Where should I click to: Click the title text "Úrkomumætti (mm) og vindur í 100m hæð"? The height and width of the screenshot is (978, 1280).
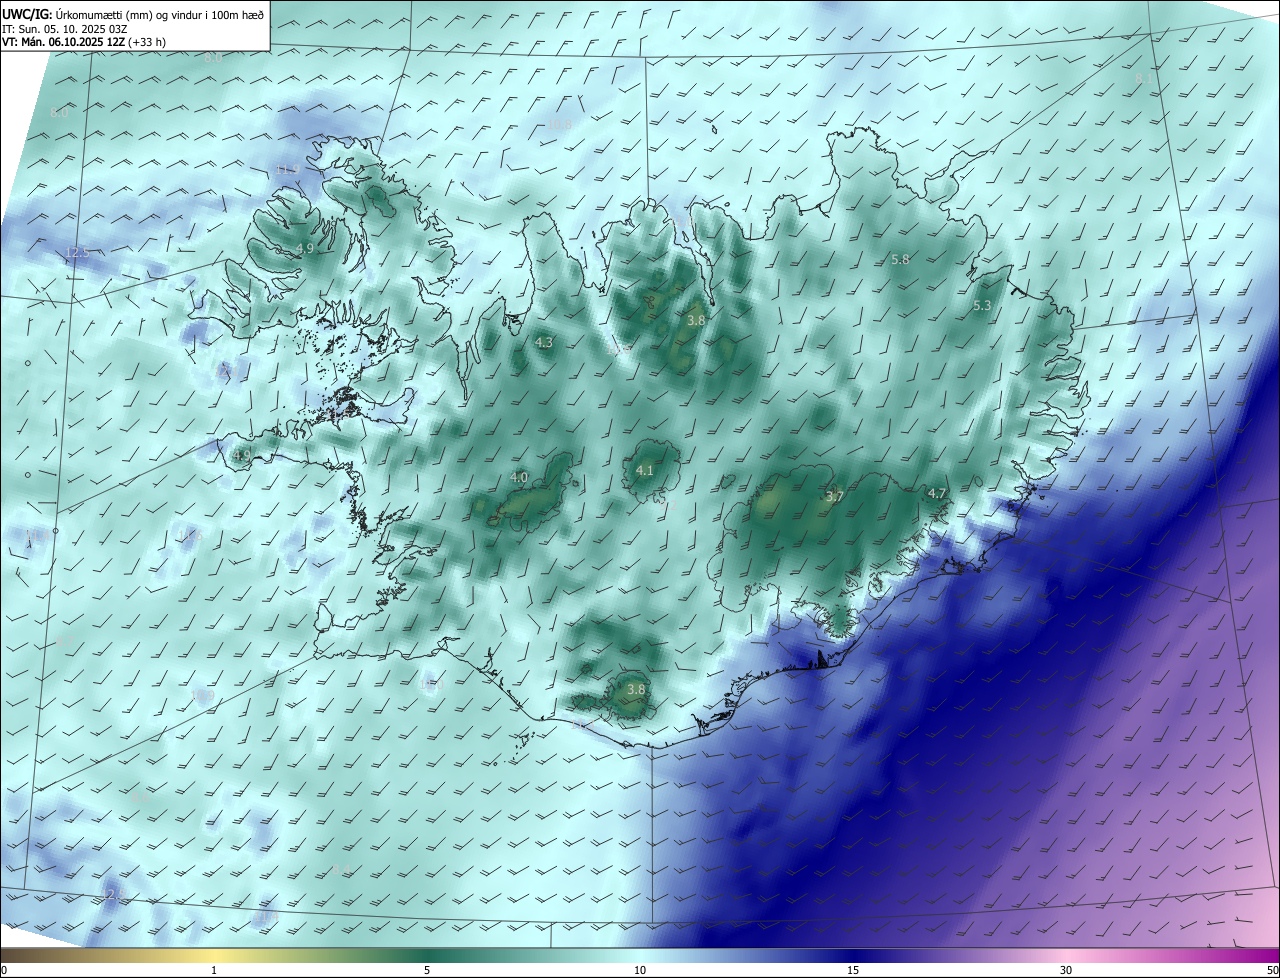click(x=159, y=13)
